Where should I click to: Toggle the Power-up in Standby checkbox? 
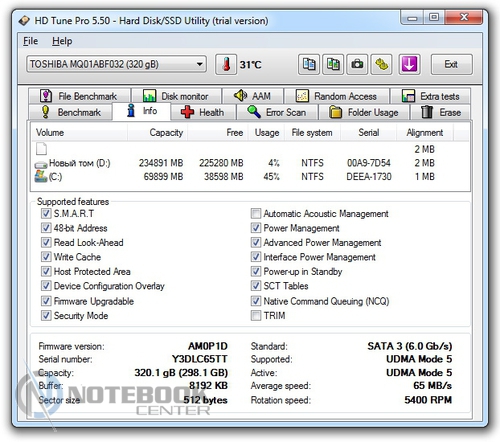coord(256,271)
